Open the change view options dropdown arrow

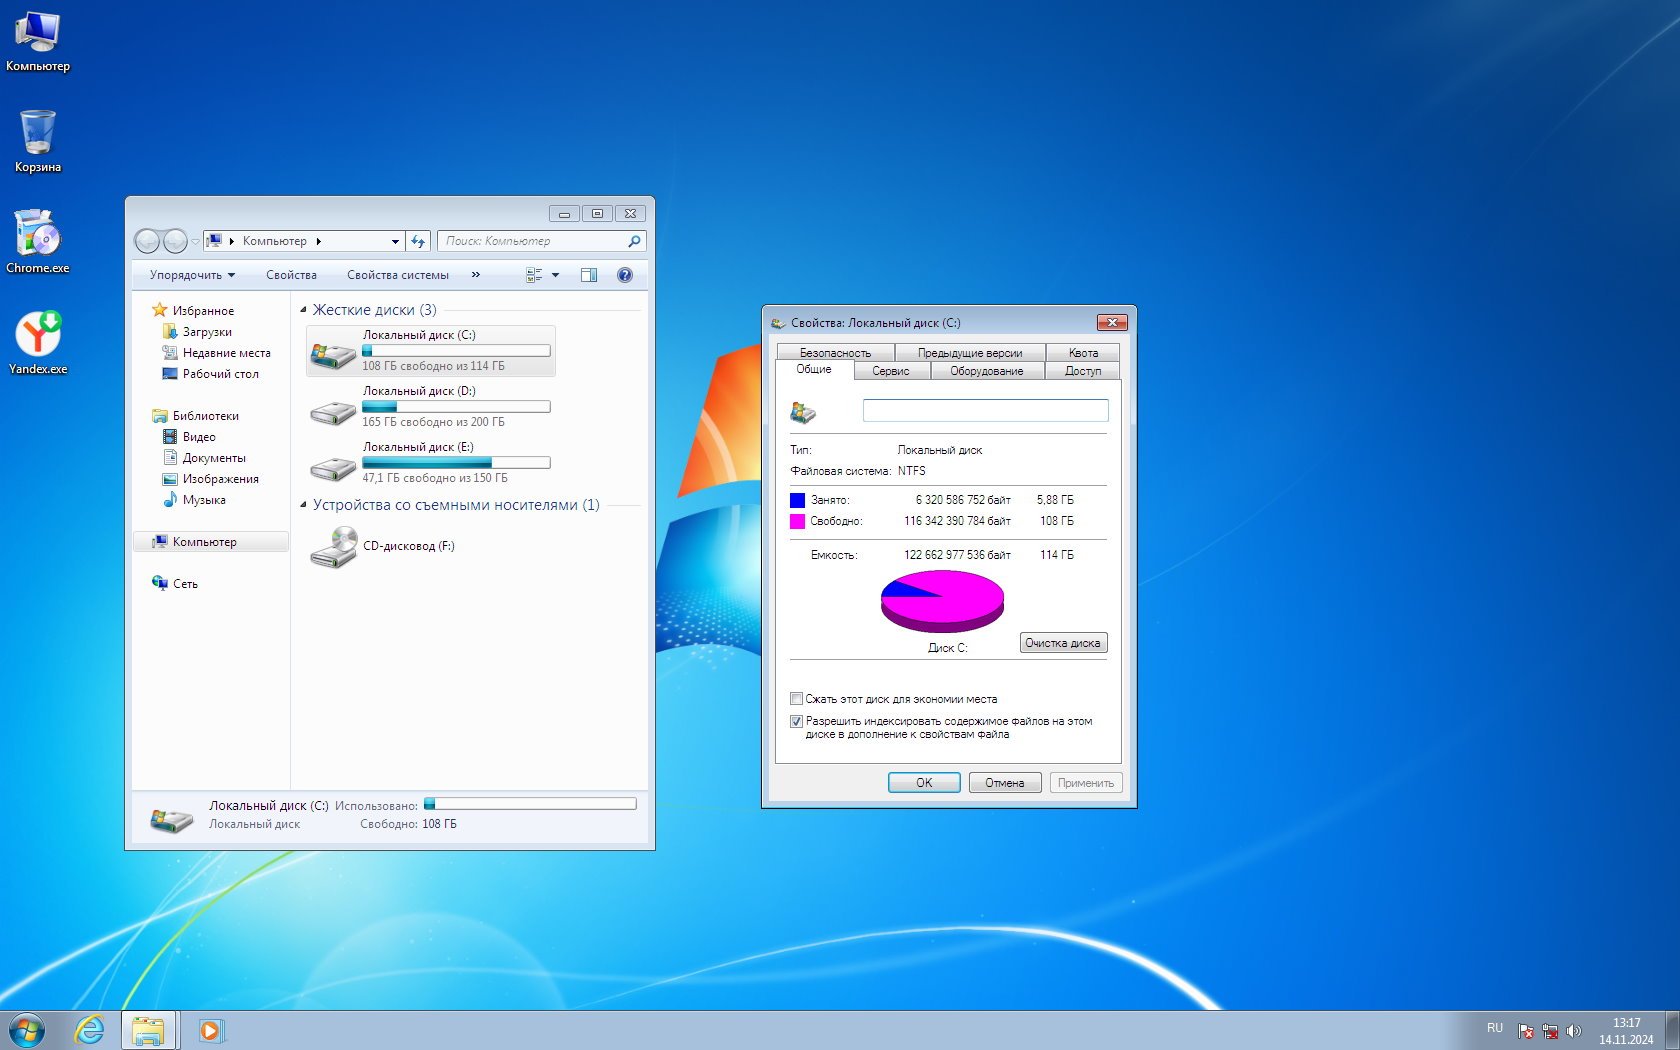tap(556, 275)
